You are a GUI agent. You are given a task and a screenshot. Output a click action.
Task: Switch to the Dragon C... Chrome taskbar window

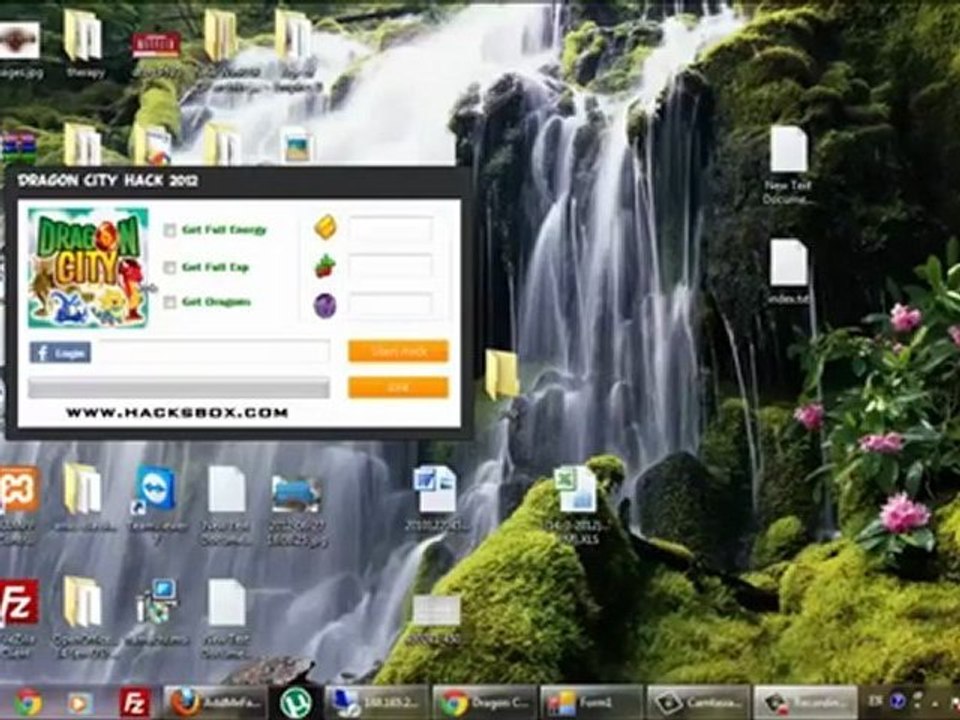[484, 703]
